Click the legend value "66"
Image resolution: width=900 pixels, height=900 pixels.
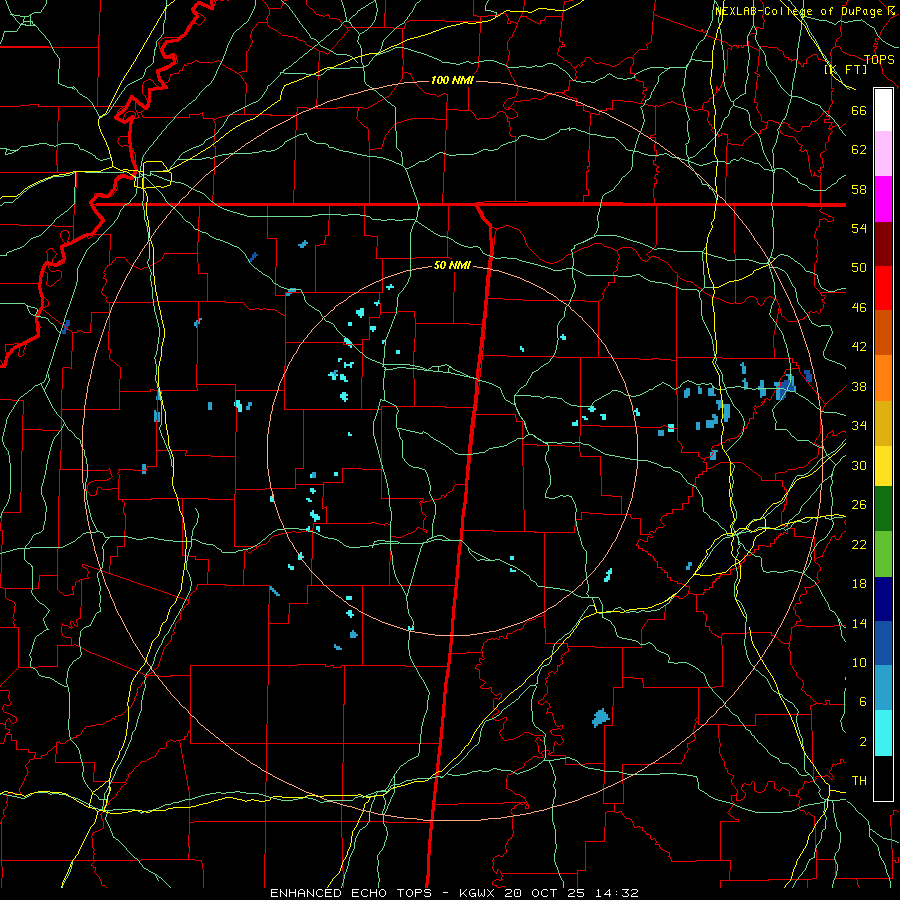859,111
